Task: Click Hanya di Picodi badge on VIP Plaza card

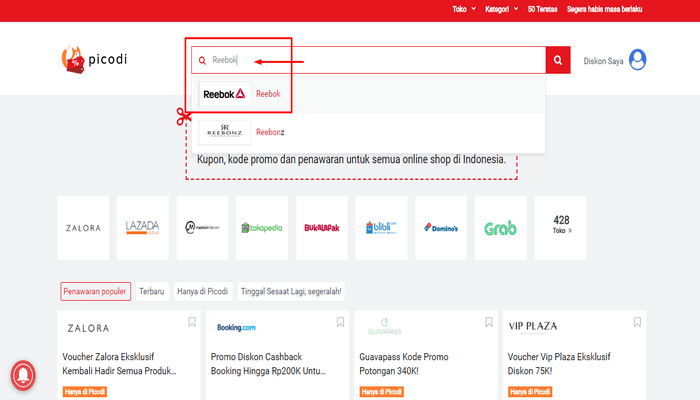Action: [x=530, y=392]
